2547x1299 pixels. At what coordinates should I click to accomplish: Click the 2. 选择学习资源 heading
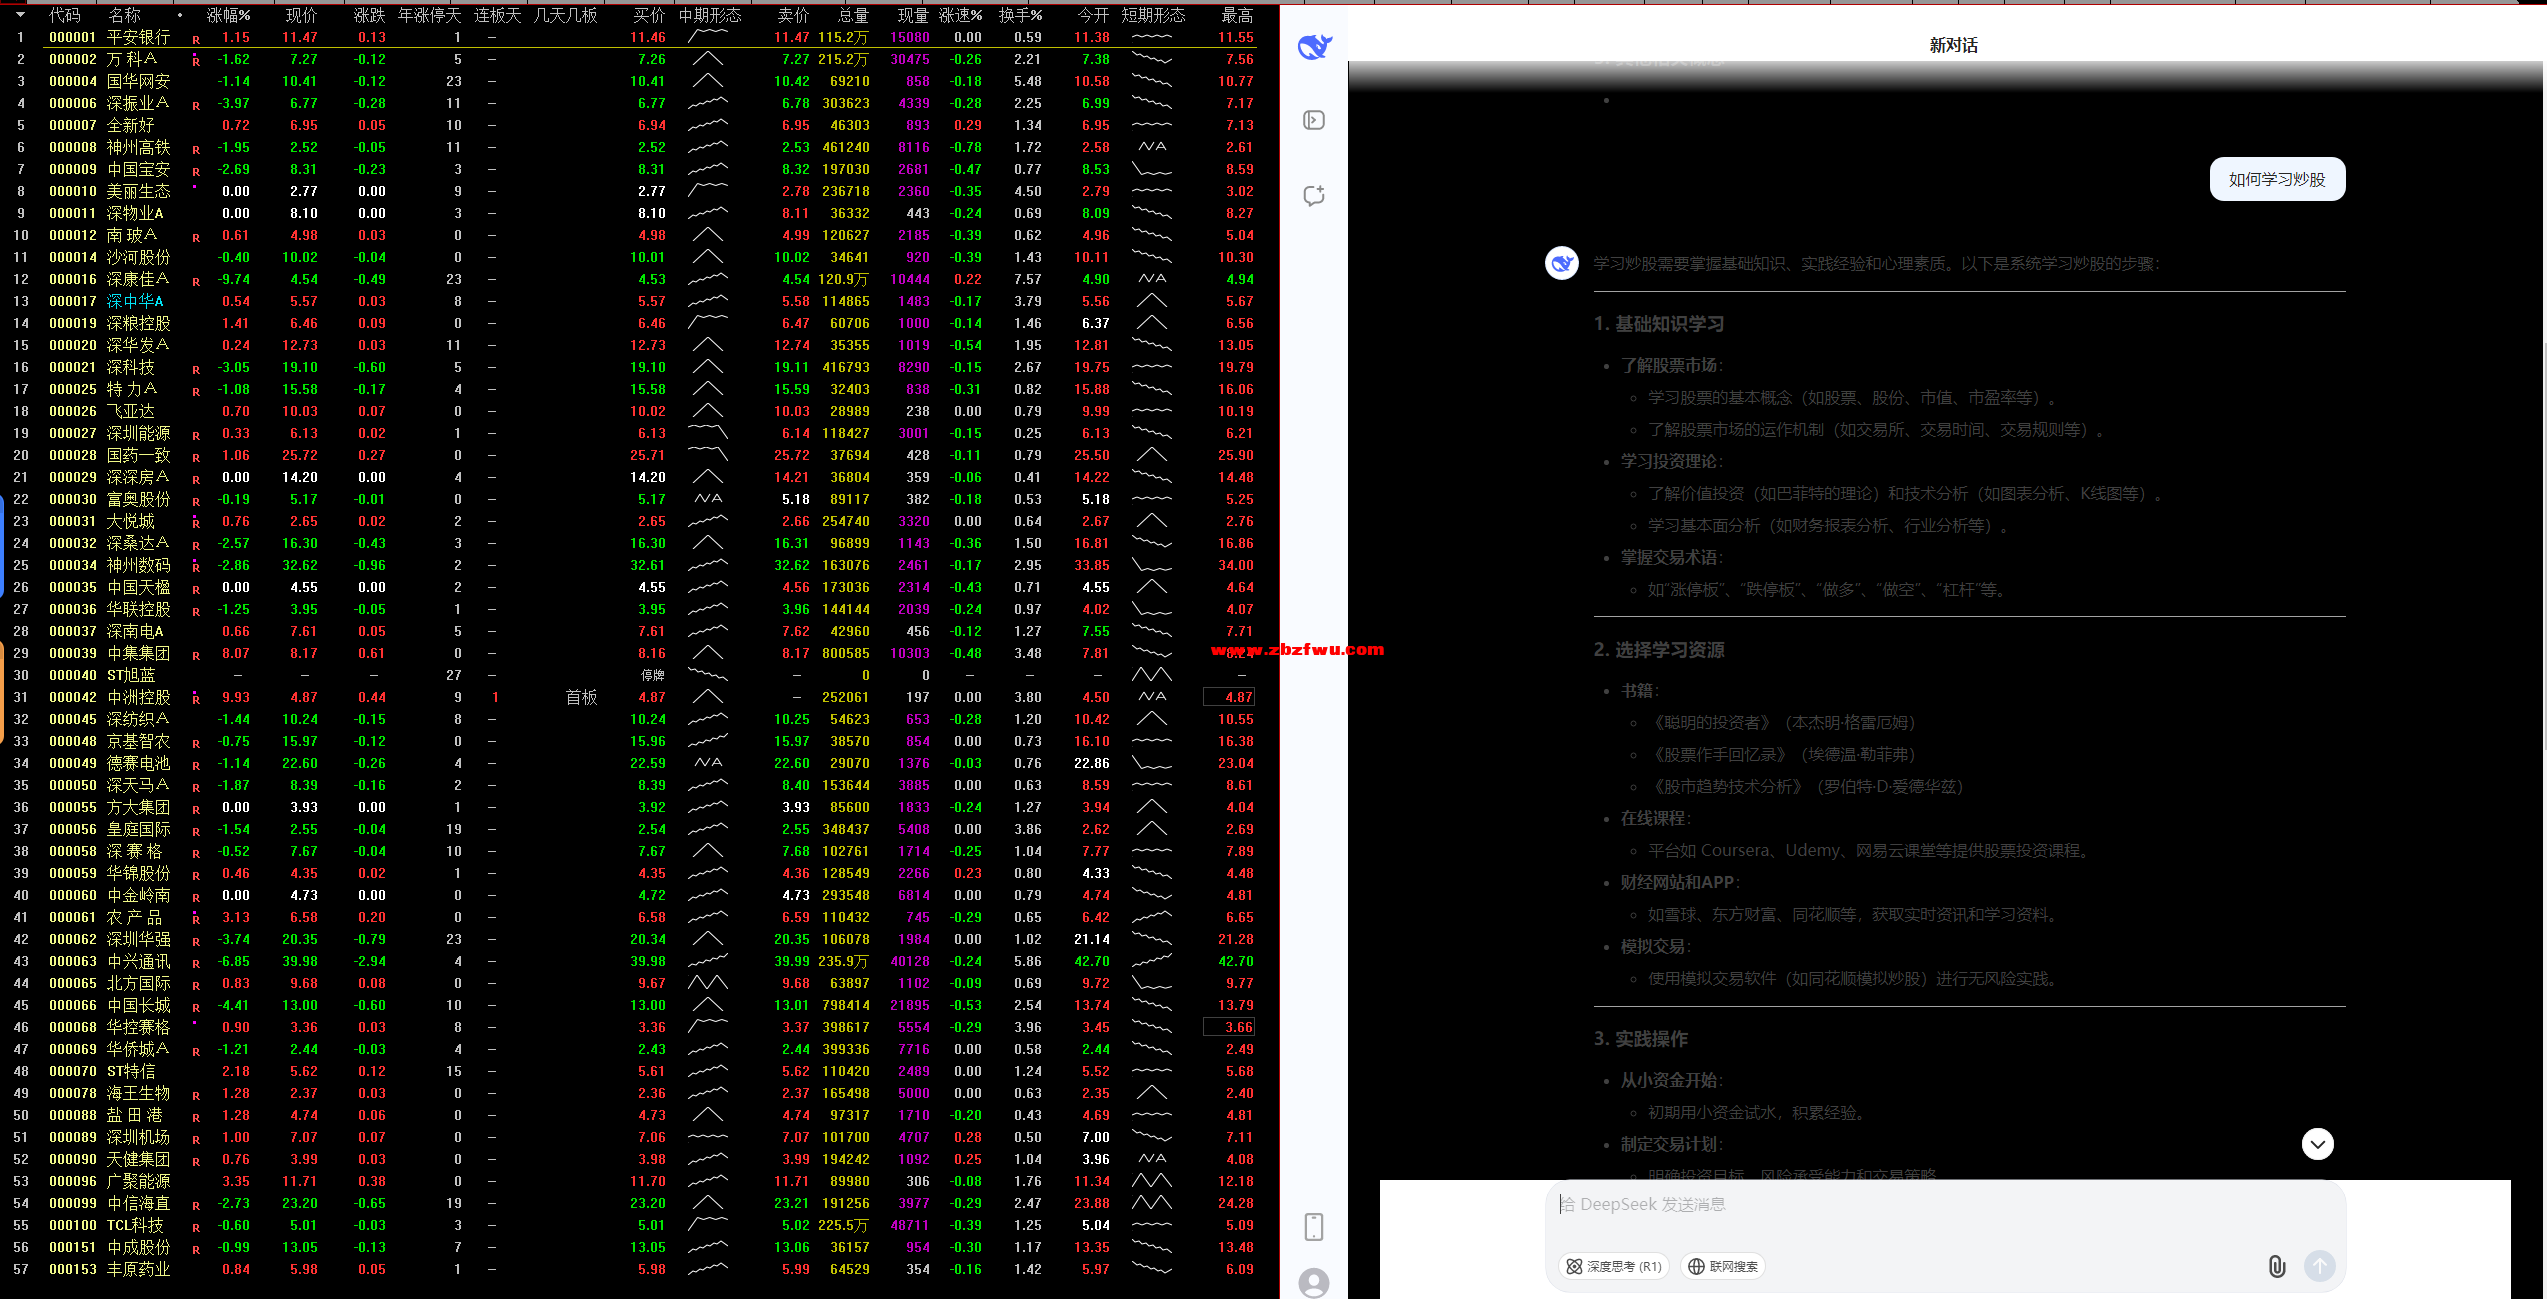1659,650
